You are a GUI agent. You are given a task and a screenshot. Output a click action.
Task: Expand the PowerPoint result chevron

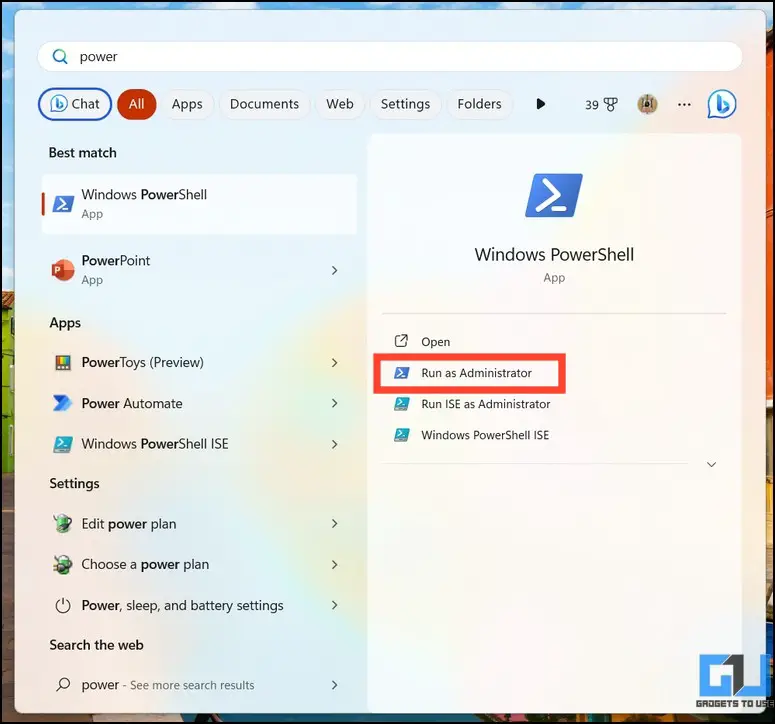[335, 270]
